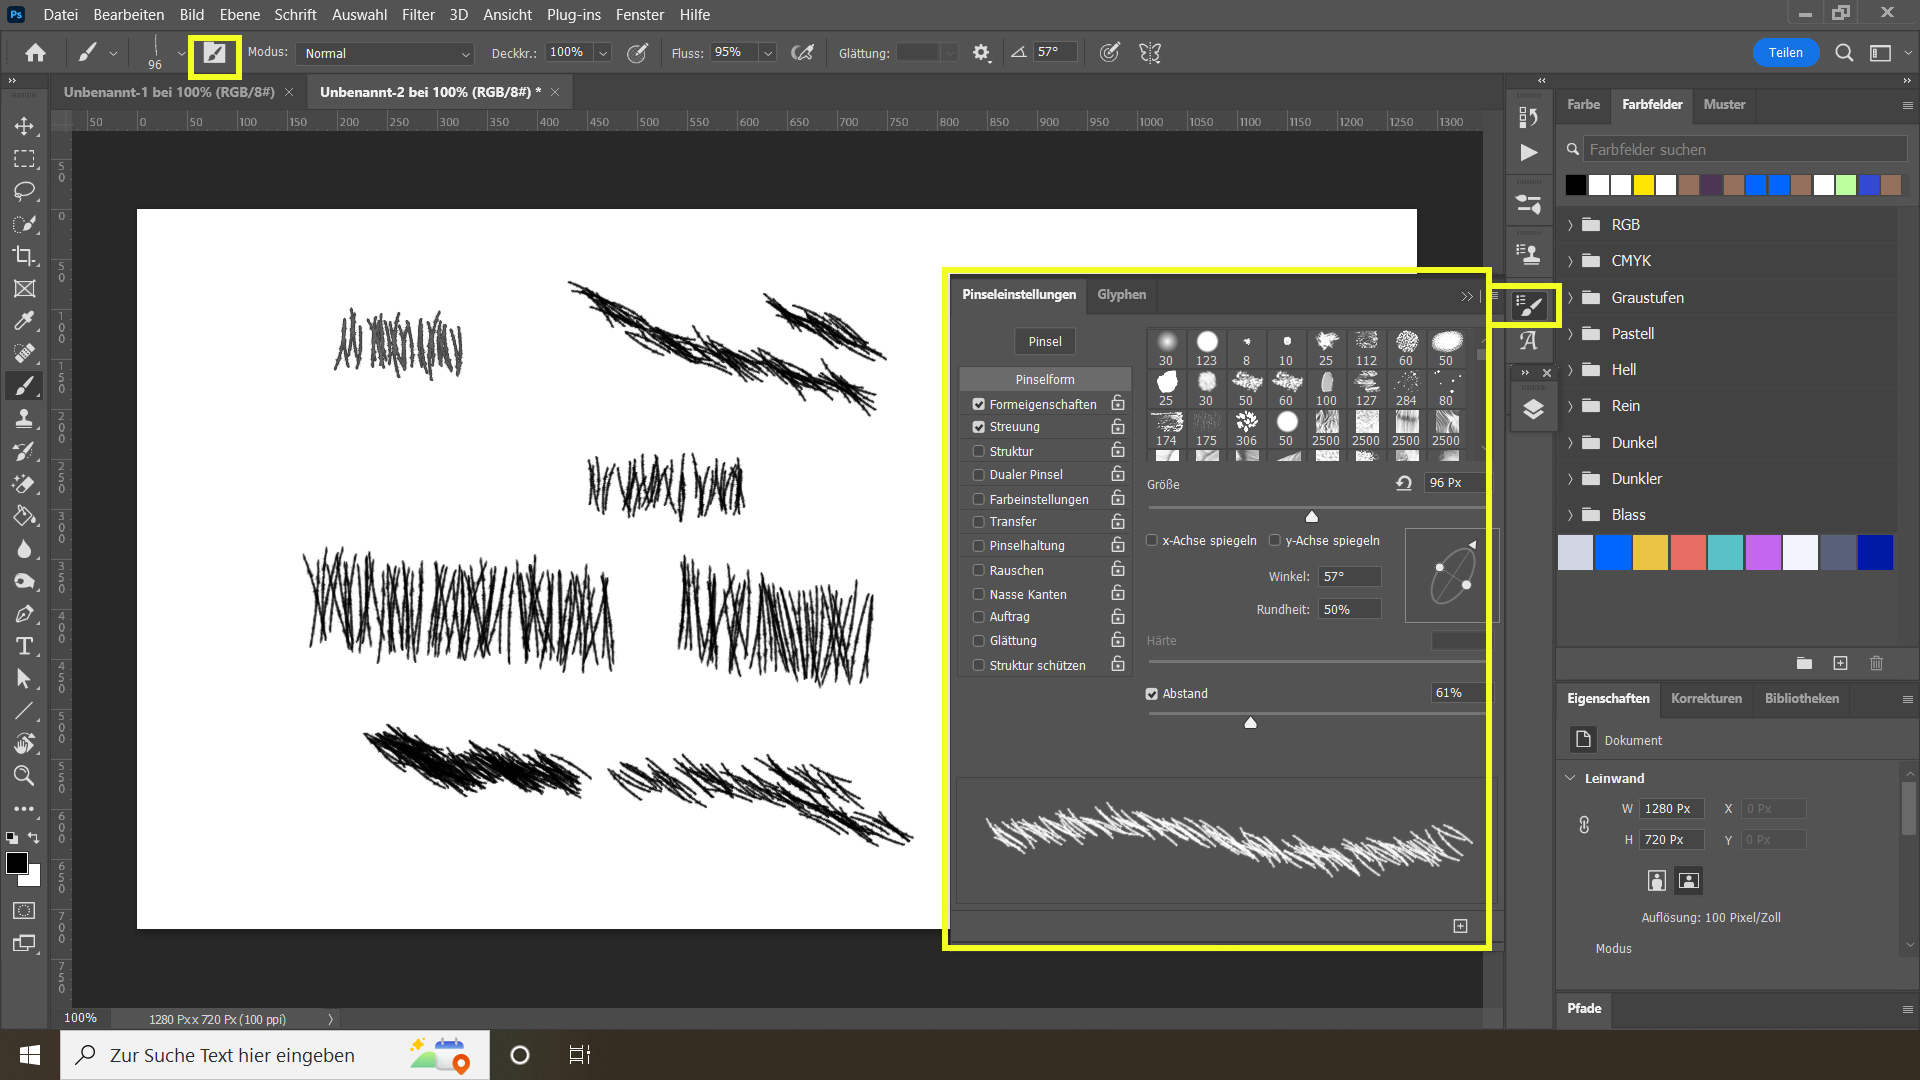This screenshot has width=1920, height=1080.
Task: Toggle x-Achse spiegeln checkbox
Action: click(1152, 541)
